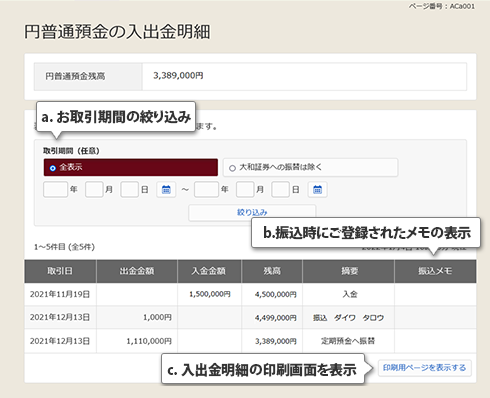The height and width of the screenshot is (398, 490).
Task: Click the start year input field
Action: point(55,190)
